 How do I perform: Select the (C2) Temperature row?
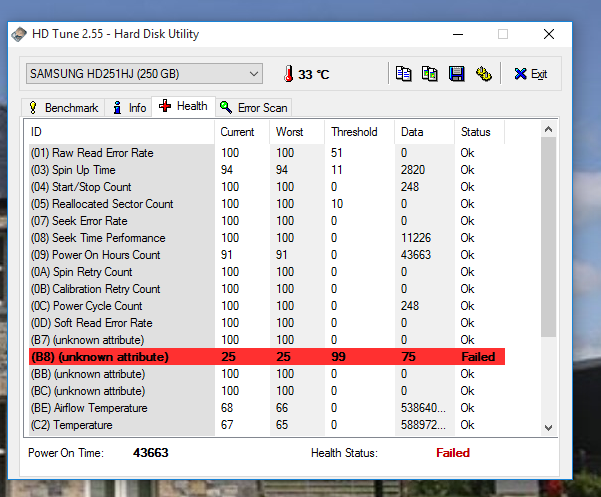267,425
